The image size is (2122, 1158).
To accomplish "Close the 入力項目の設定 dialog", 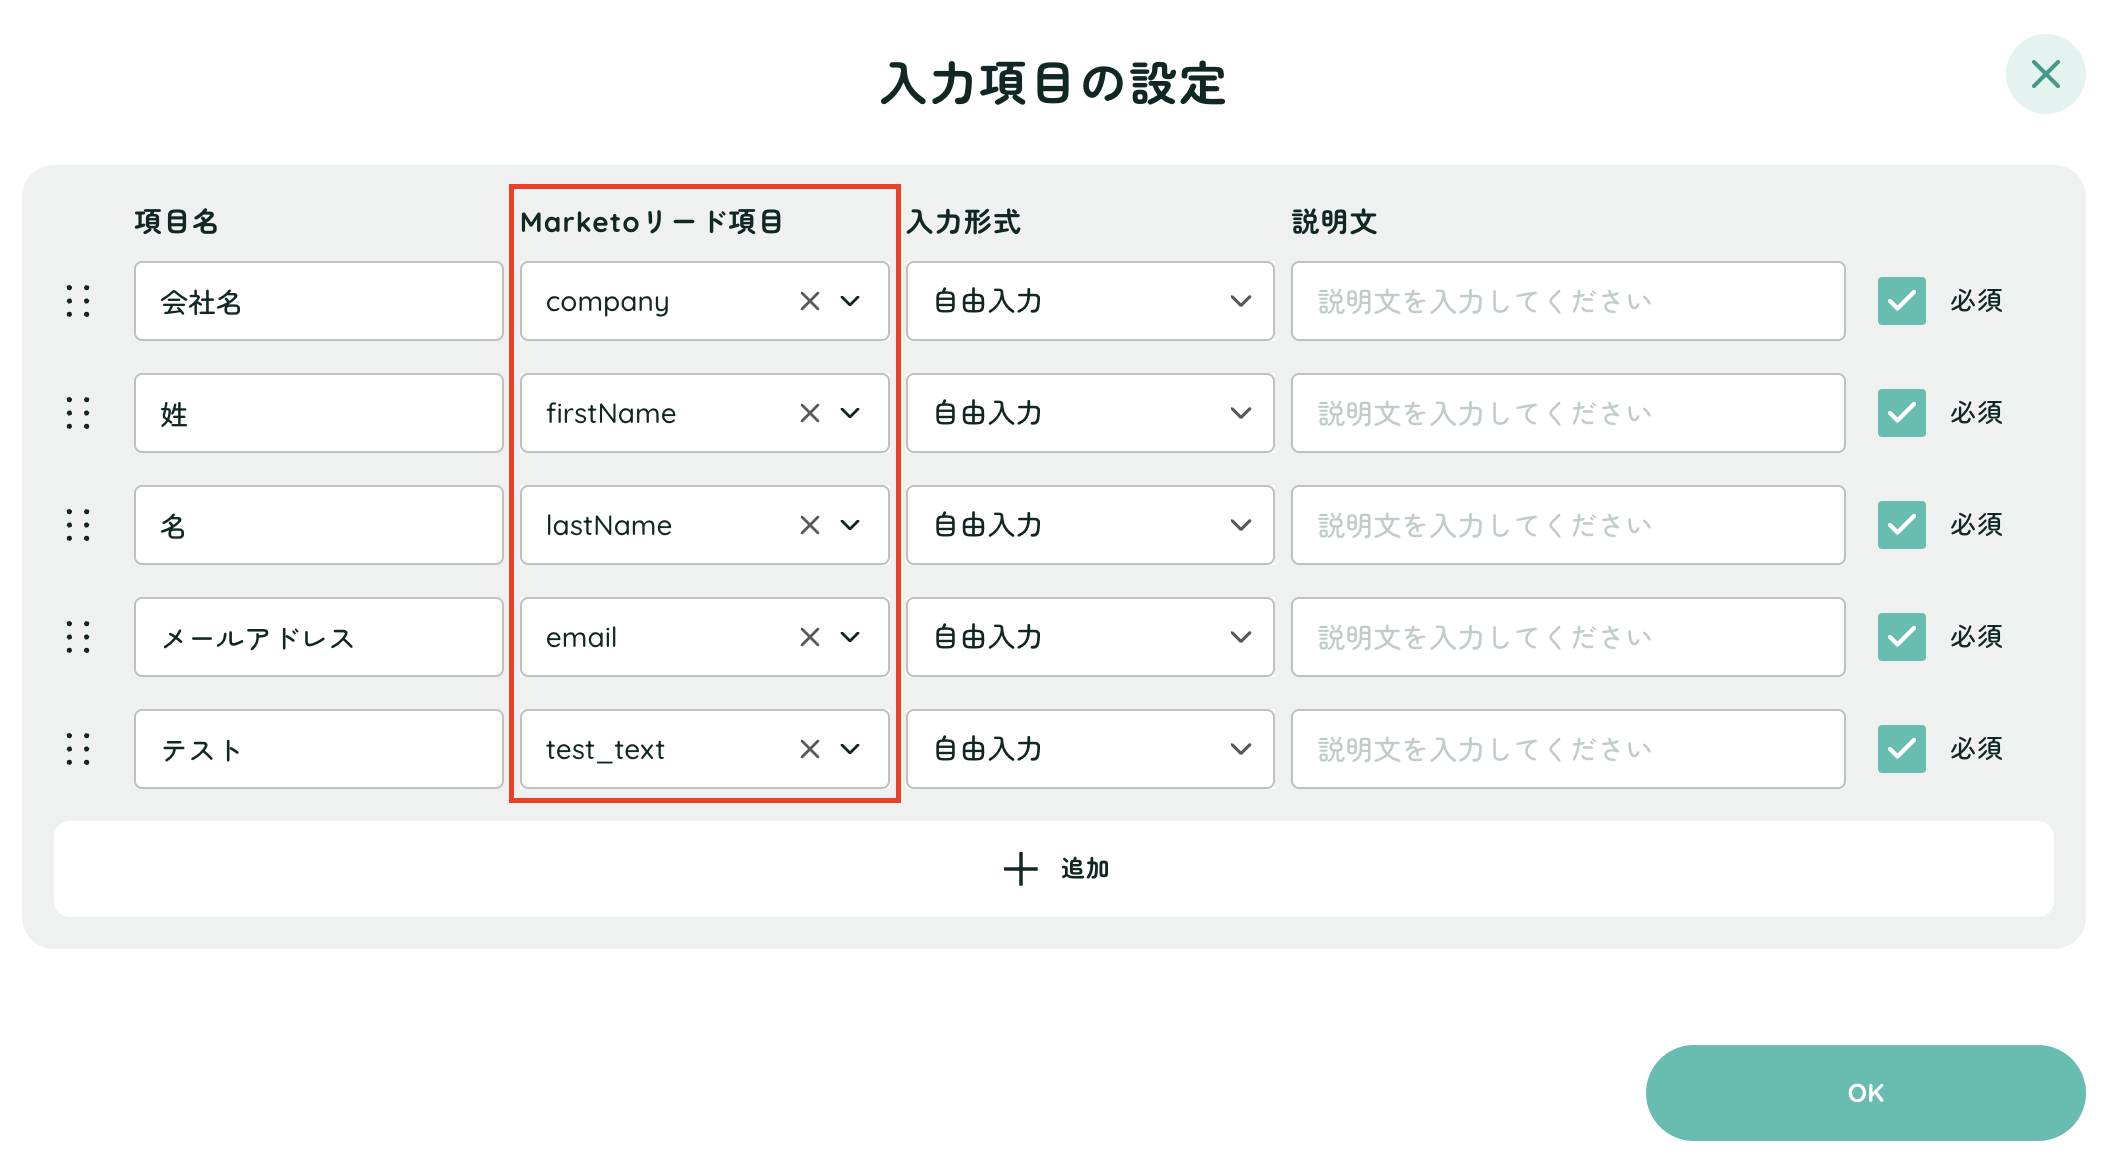I will click(2045, 74).
